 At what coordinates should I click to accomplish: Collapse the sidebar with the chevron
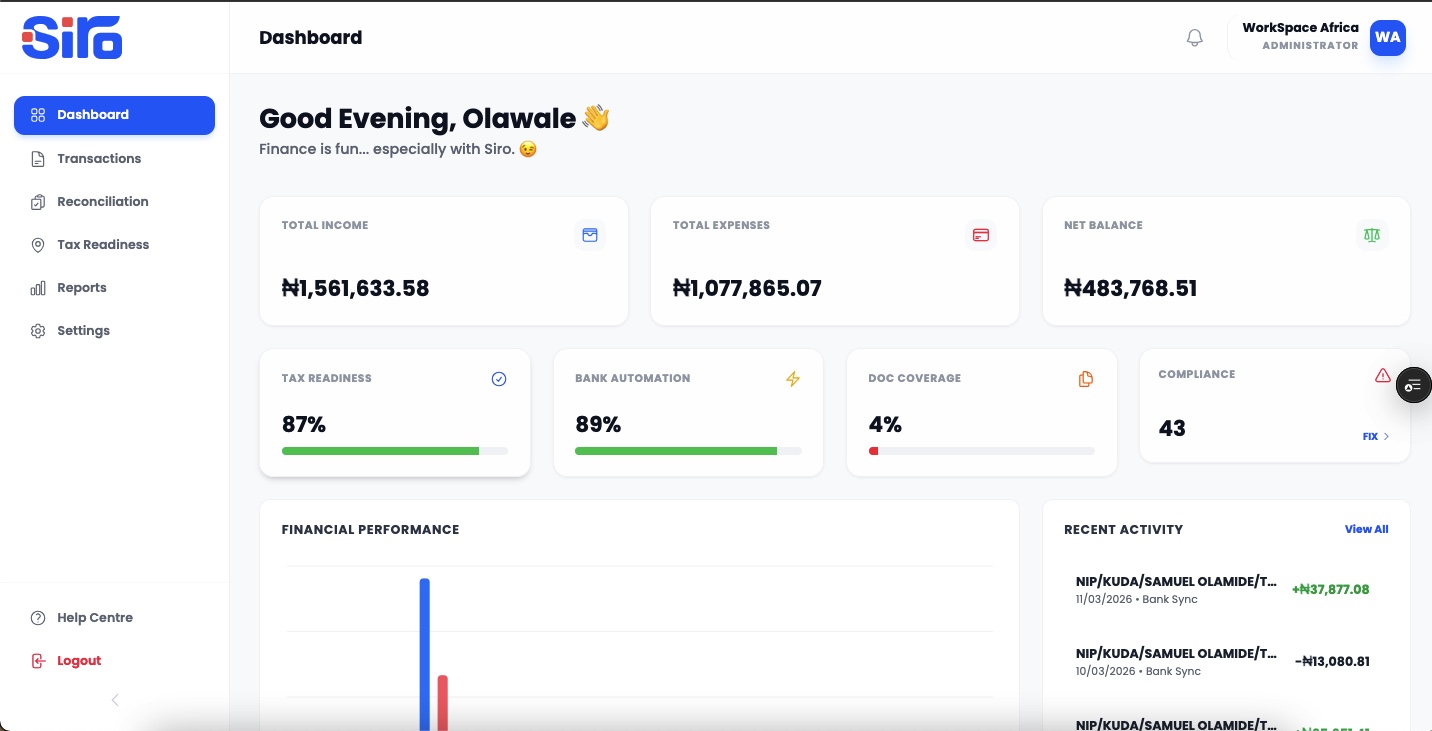pos(115,700)
